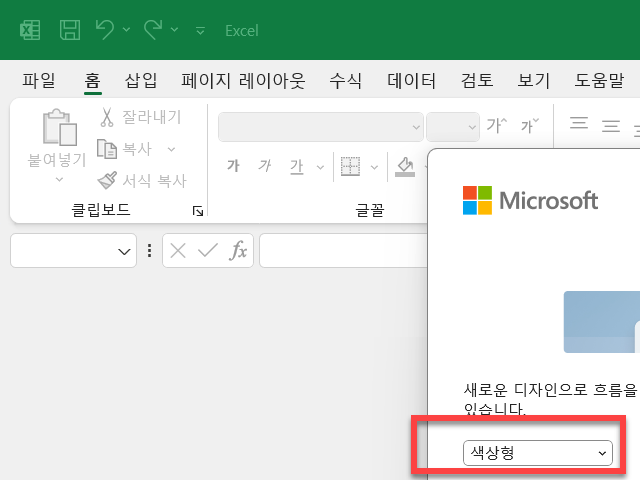This screenshot has height=480, width=640.
Task: Click the fill color paint bucket
Action: tap(405, 167)
